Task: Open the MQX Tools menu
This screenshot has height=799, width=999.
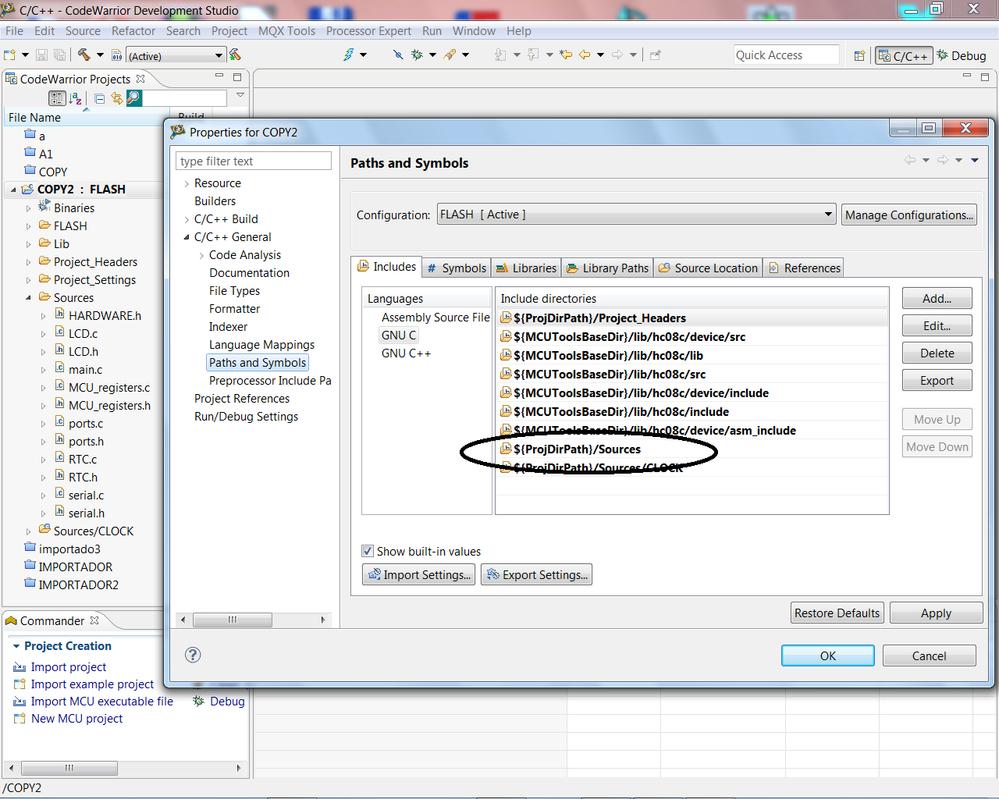Action: coord(287,31)
